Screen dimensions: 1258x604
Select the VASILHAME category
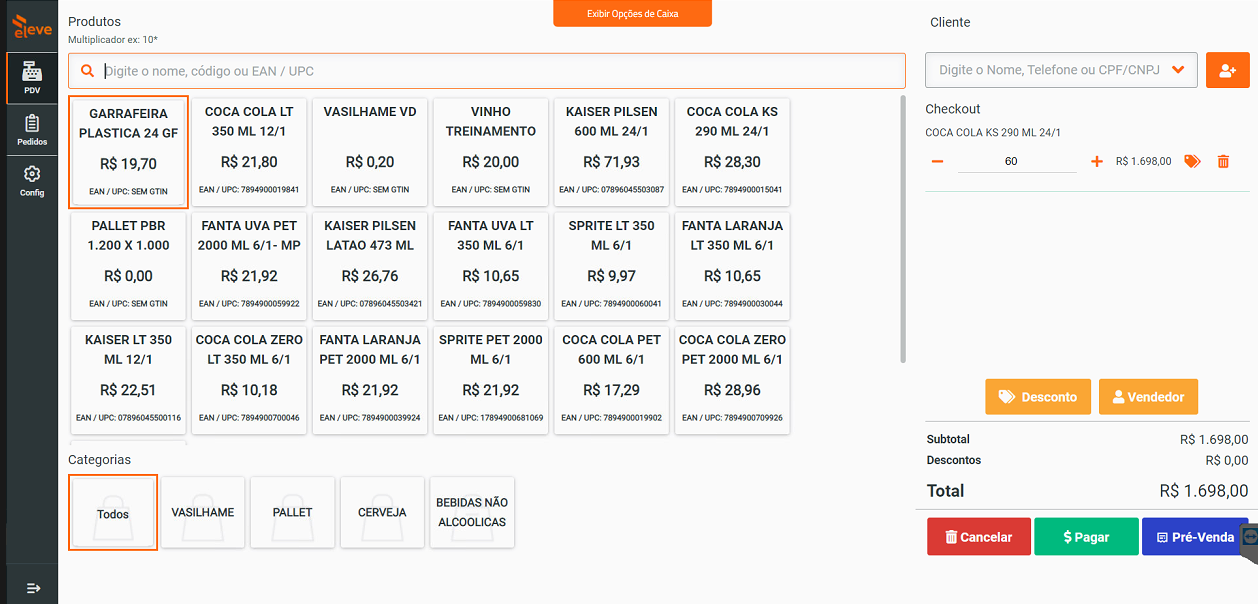(x=203, y=512)
